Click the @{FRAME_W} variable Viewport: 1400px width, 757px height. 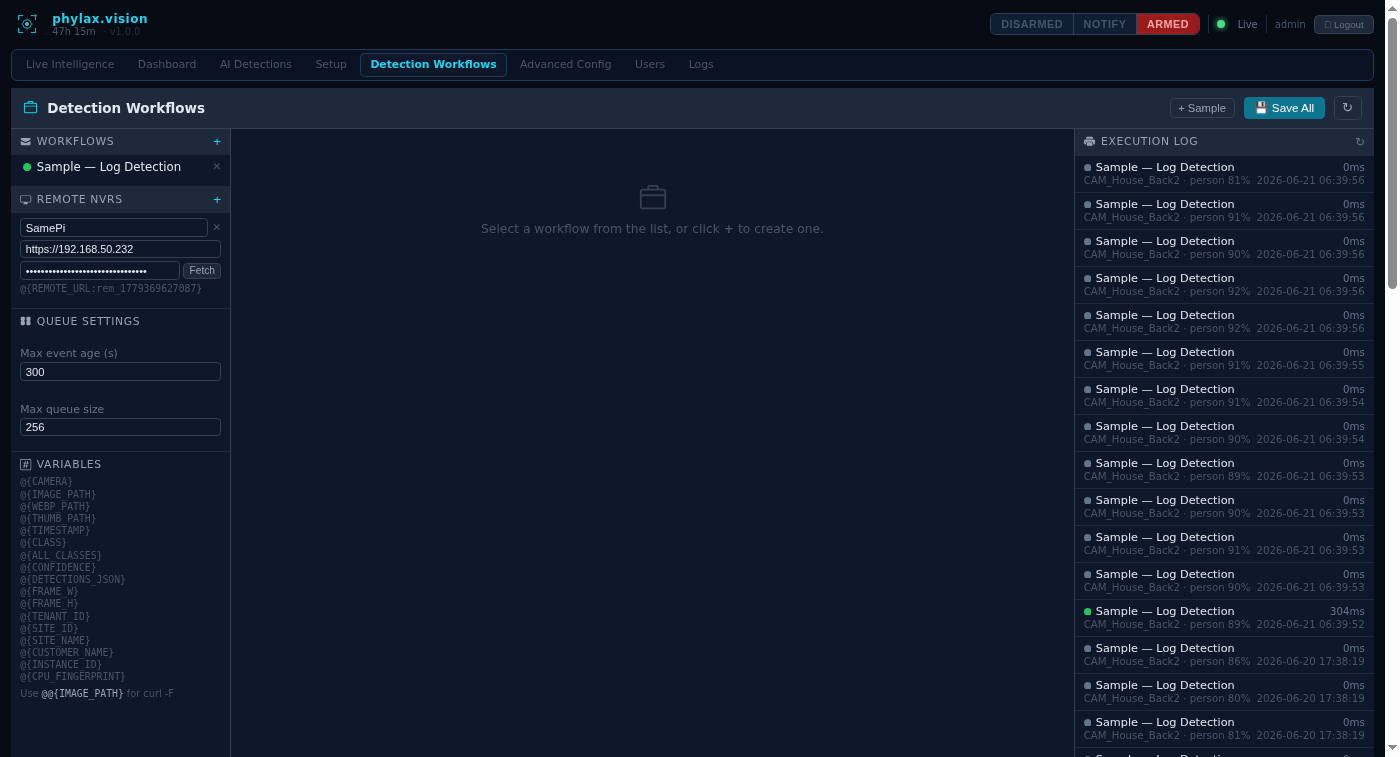coord(50,591)
